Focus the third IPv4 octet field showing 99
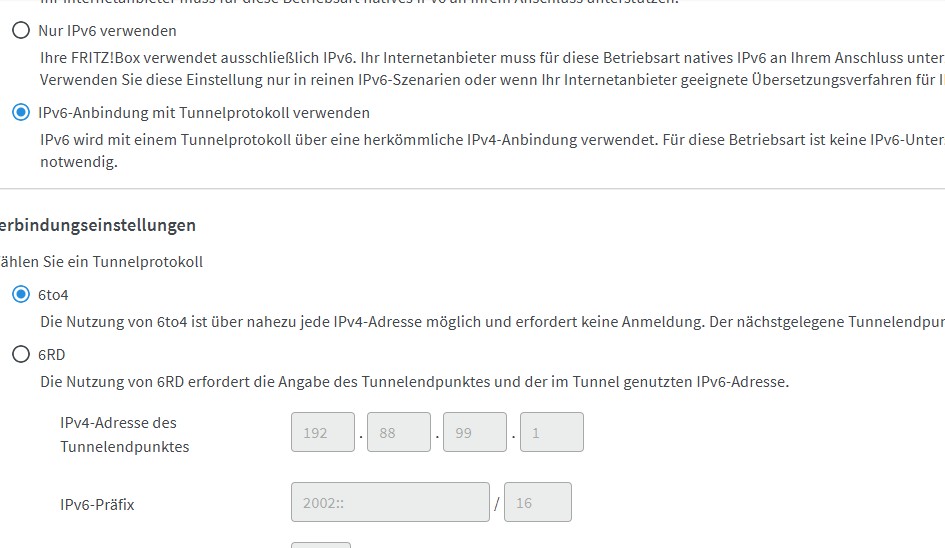This screenshot has height=548, width=945. (475, 433)
